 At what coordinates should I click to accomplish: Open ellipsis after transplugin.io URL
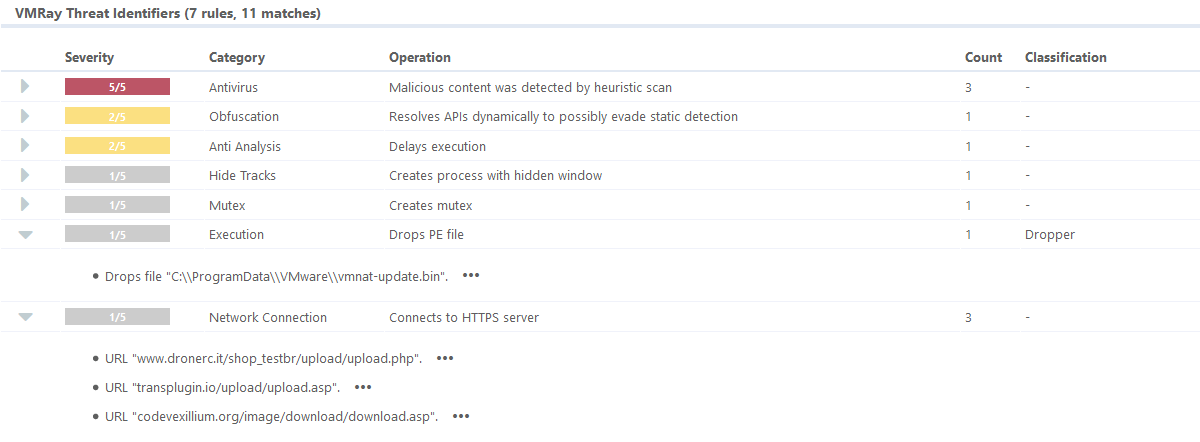(x=363, y=387)
